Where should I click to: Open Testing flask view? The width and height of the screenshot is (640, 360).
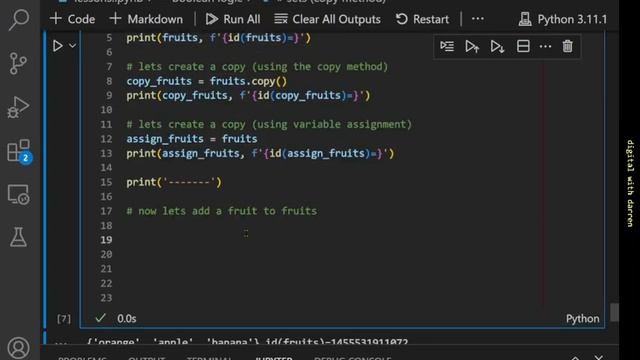point(18,237)
